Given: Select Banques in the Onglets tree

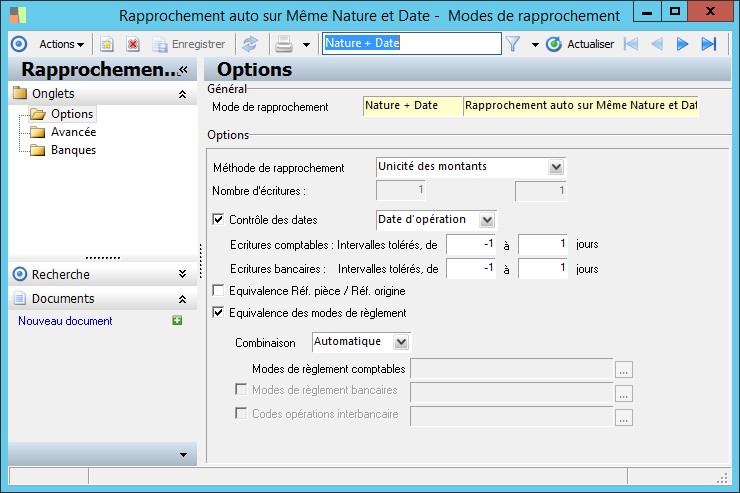Looking at the screenshot, I should click(x=73, y=150).
